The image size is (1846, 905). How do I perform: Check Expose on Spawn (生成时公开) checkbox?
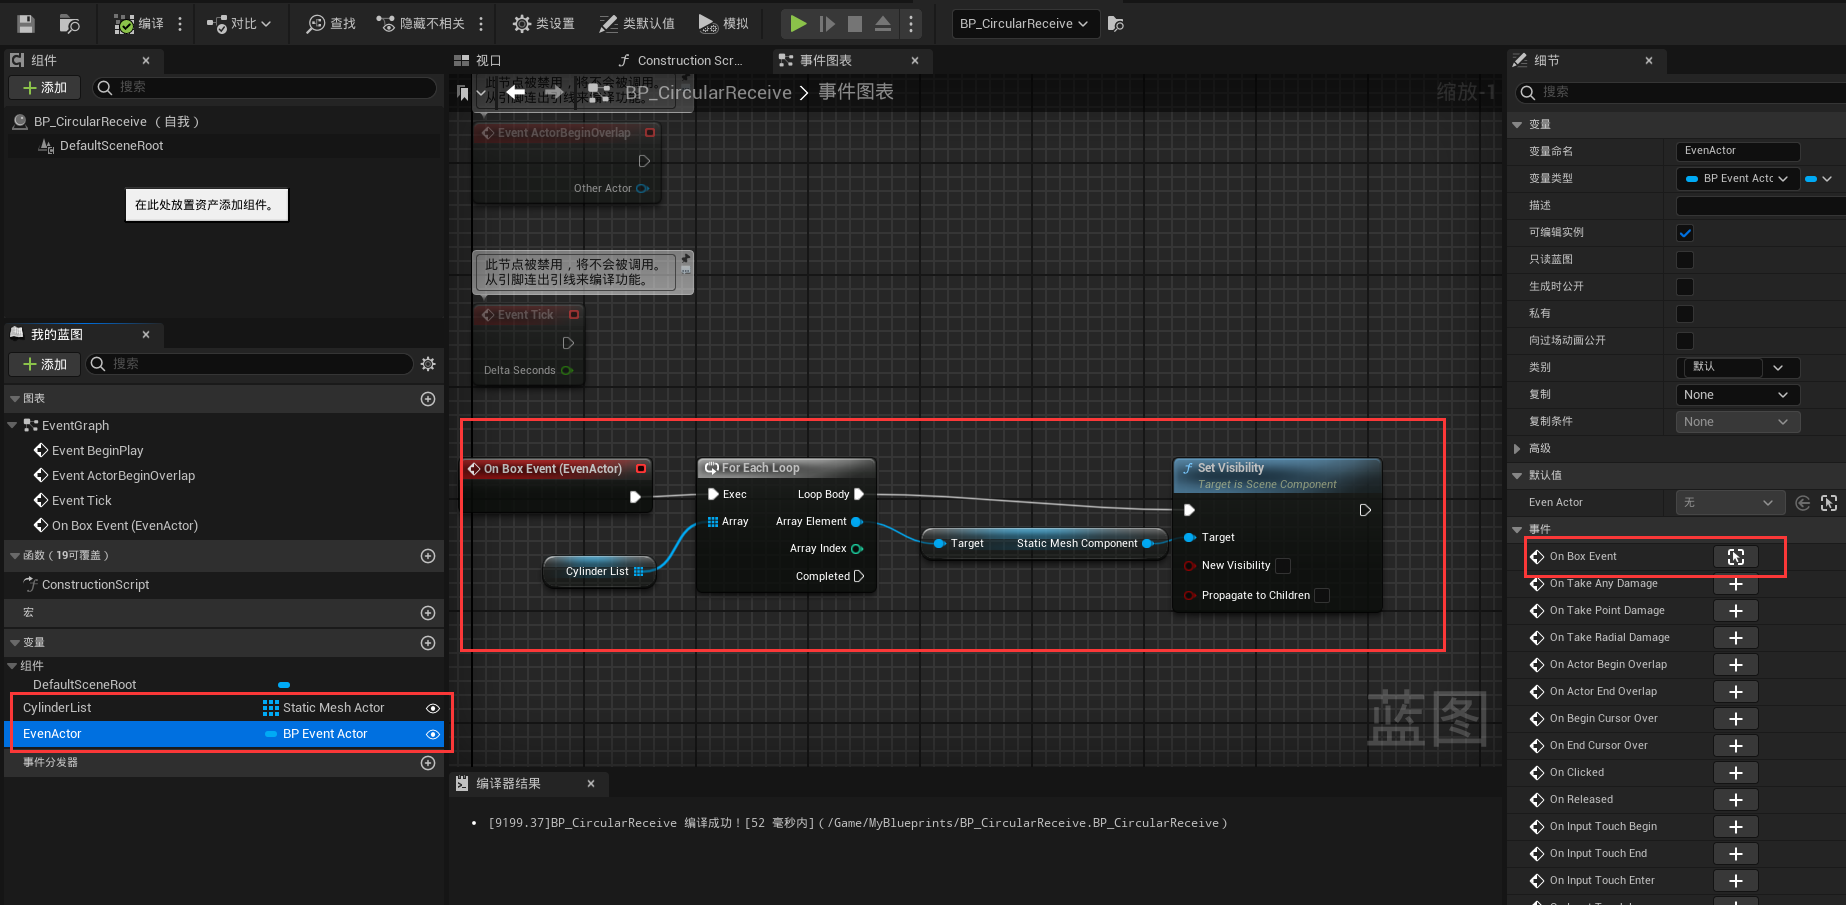(x=1685, y=287)
